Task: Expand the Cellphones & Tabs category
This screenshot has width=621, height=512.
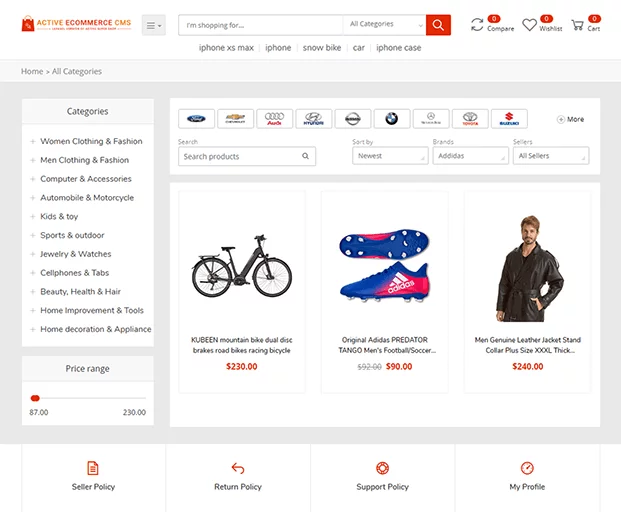Action: pos(33,273)
